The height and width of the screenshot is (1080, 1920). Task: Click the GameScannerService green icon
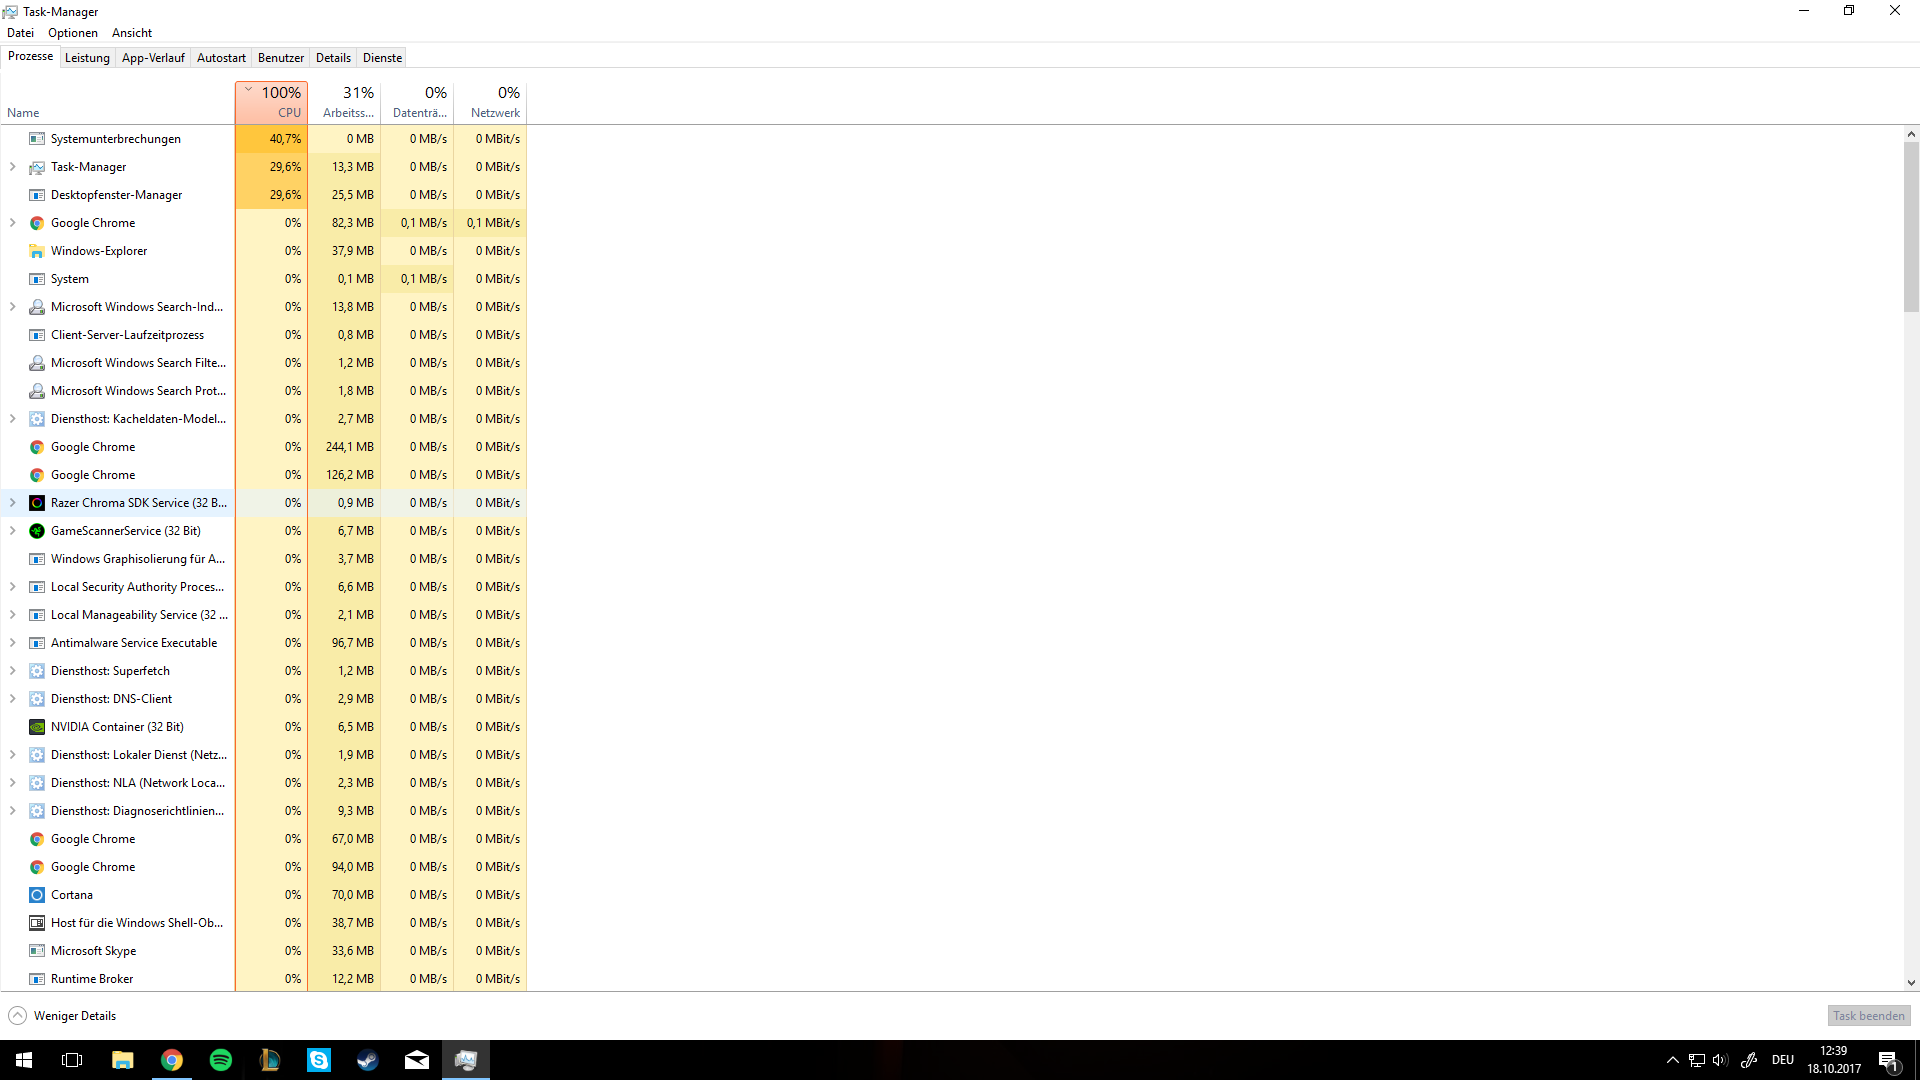coord(37,531)
